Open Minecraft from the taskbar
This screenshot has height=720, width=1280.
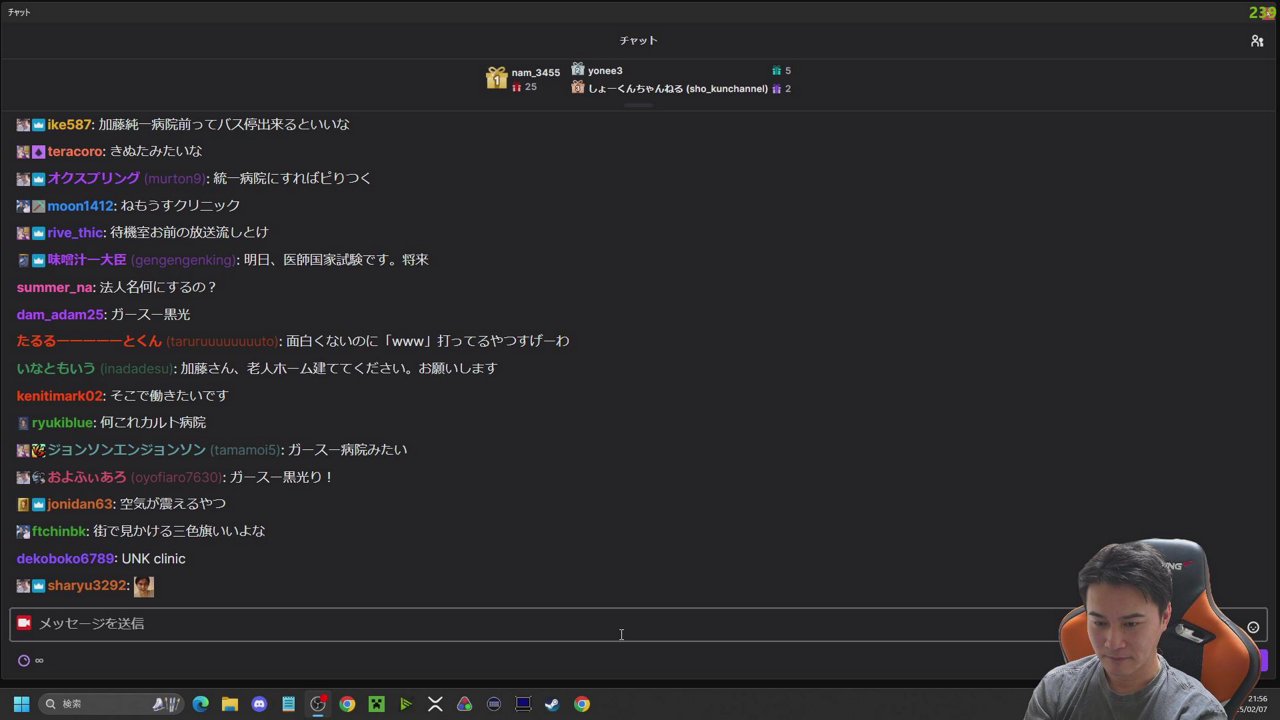(x=376, y=704)
